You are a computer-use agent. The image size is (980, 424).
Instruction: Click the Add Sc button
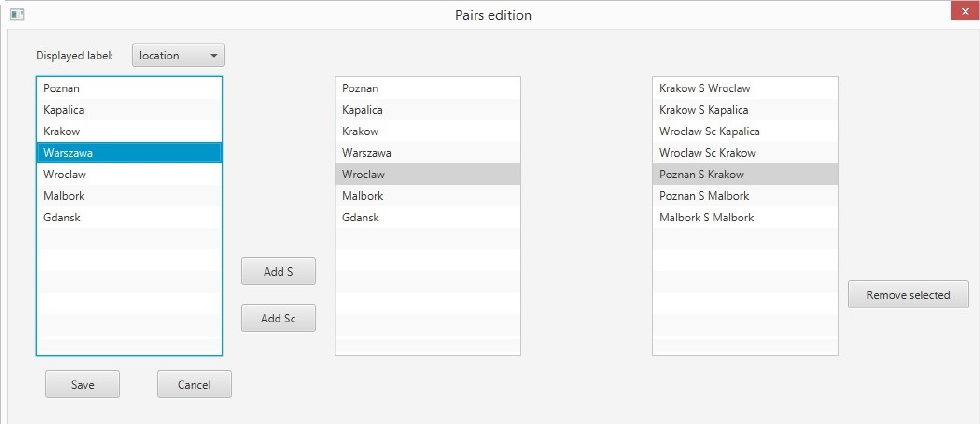(x=278, y=318)
